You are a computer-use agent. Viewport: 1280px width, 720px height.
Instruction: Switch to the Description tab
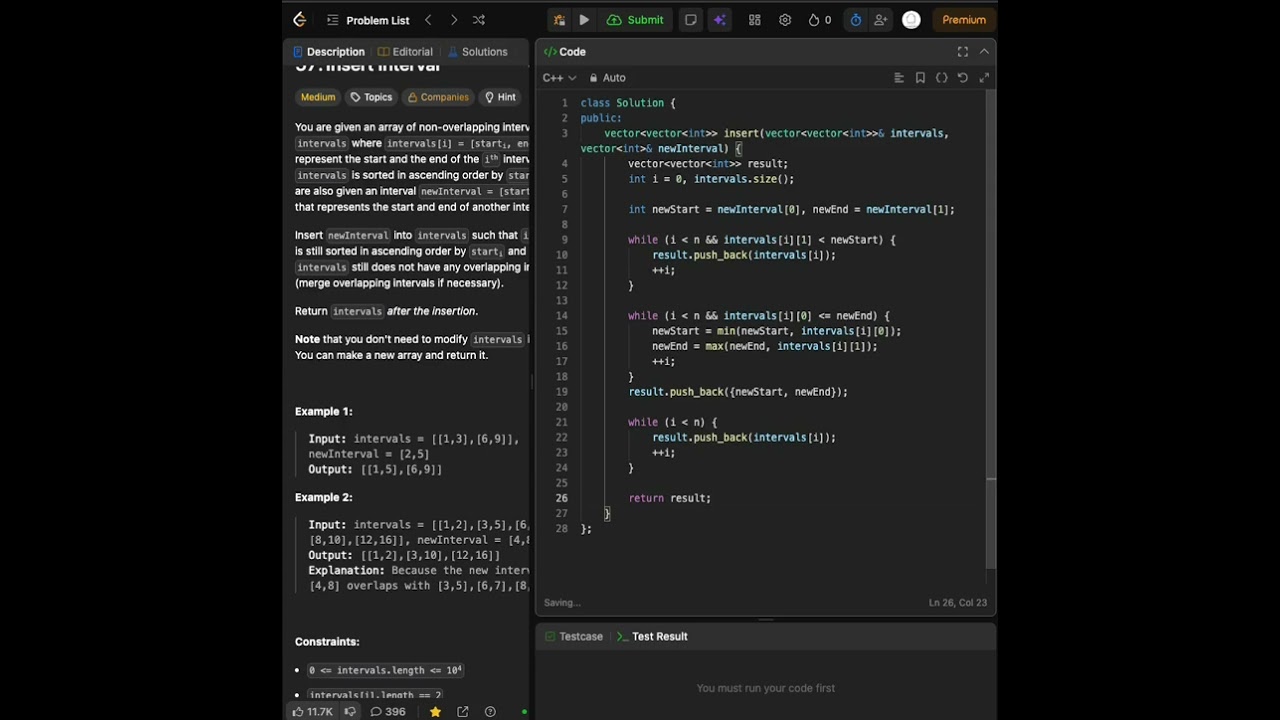(329, 52)
